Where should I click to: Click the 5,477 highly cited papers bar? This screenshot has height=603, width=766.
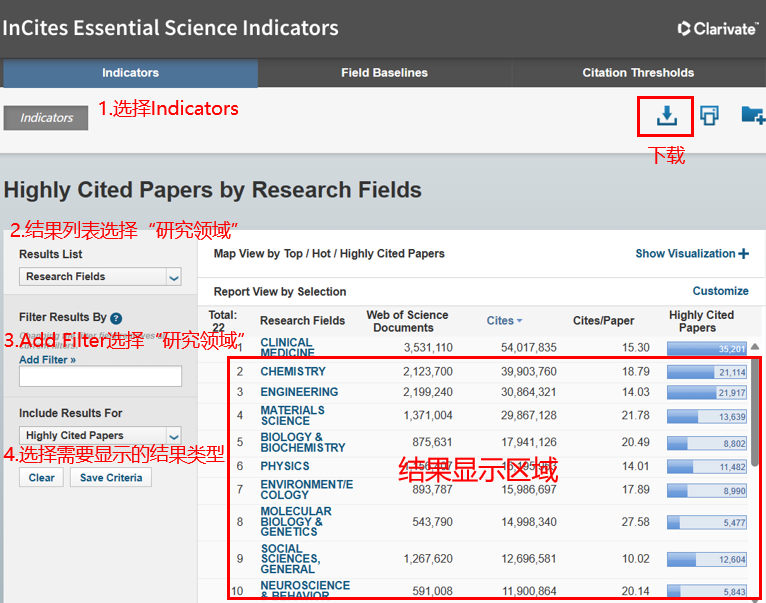706,522
